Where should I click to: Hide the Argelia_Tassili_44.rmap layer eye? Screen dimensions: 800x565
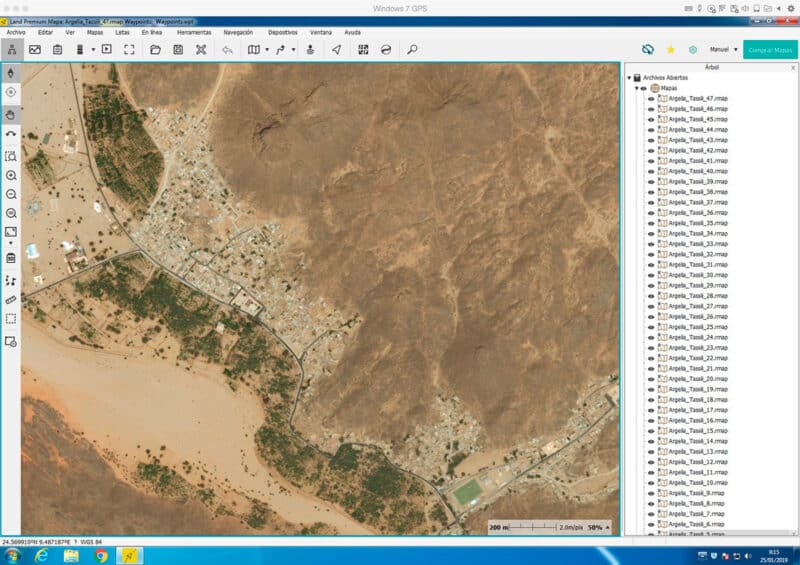(651, 130)
